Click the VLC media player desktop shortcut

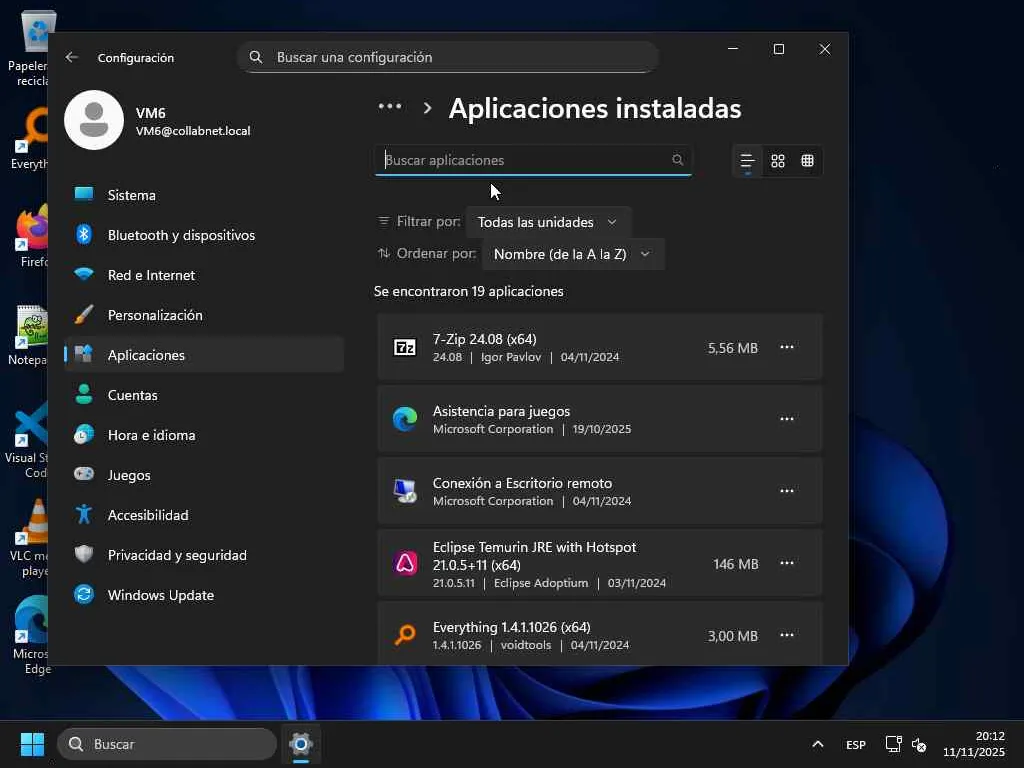[x=30, y=539]
